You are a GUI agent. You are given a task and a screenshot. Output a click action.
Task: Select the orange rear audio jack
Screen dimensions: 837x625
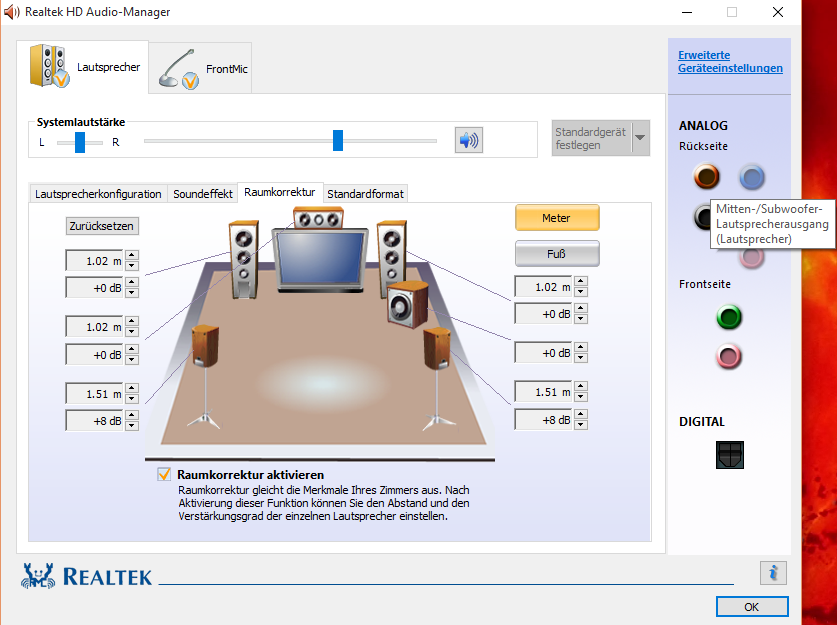click(707, 177)
